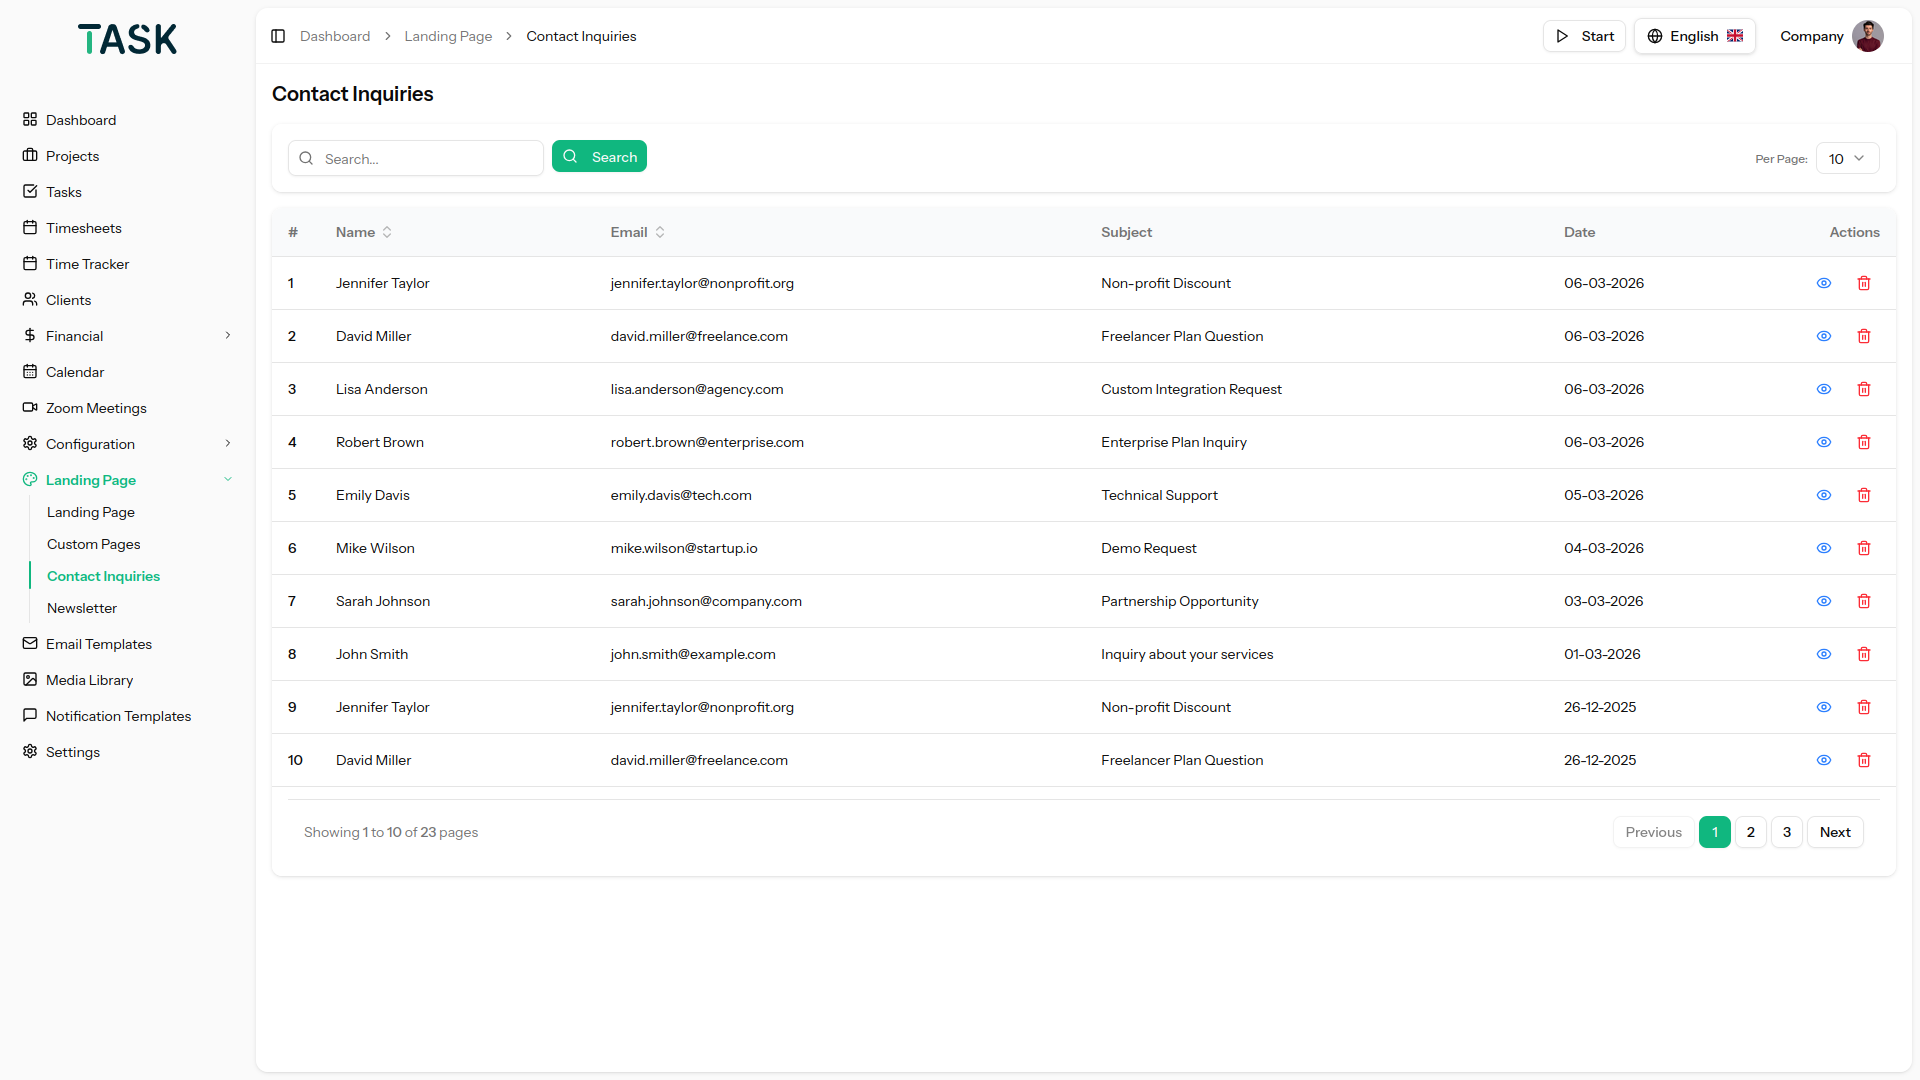This screenshot has width=1920, height=1080.
Task: Go to pagination page 2
Action: click(1750, 832)
